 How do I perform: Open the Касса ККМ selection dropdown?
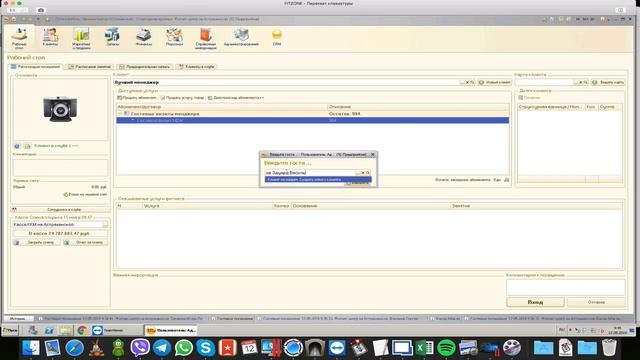coord(105,224)
